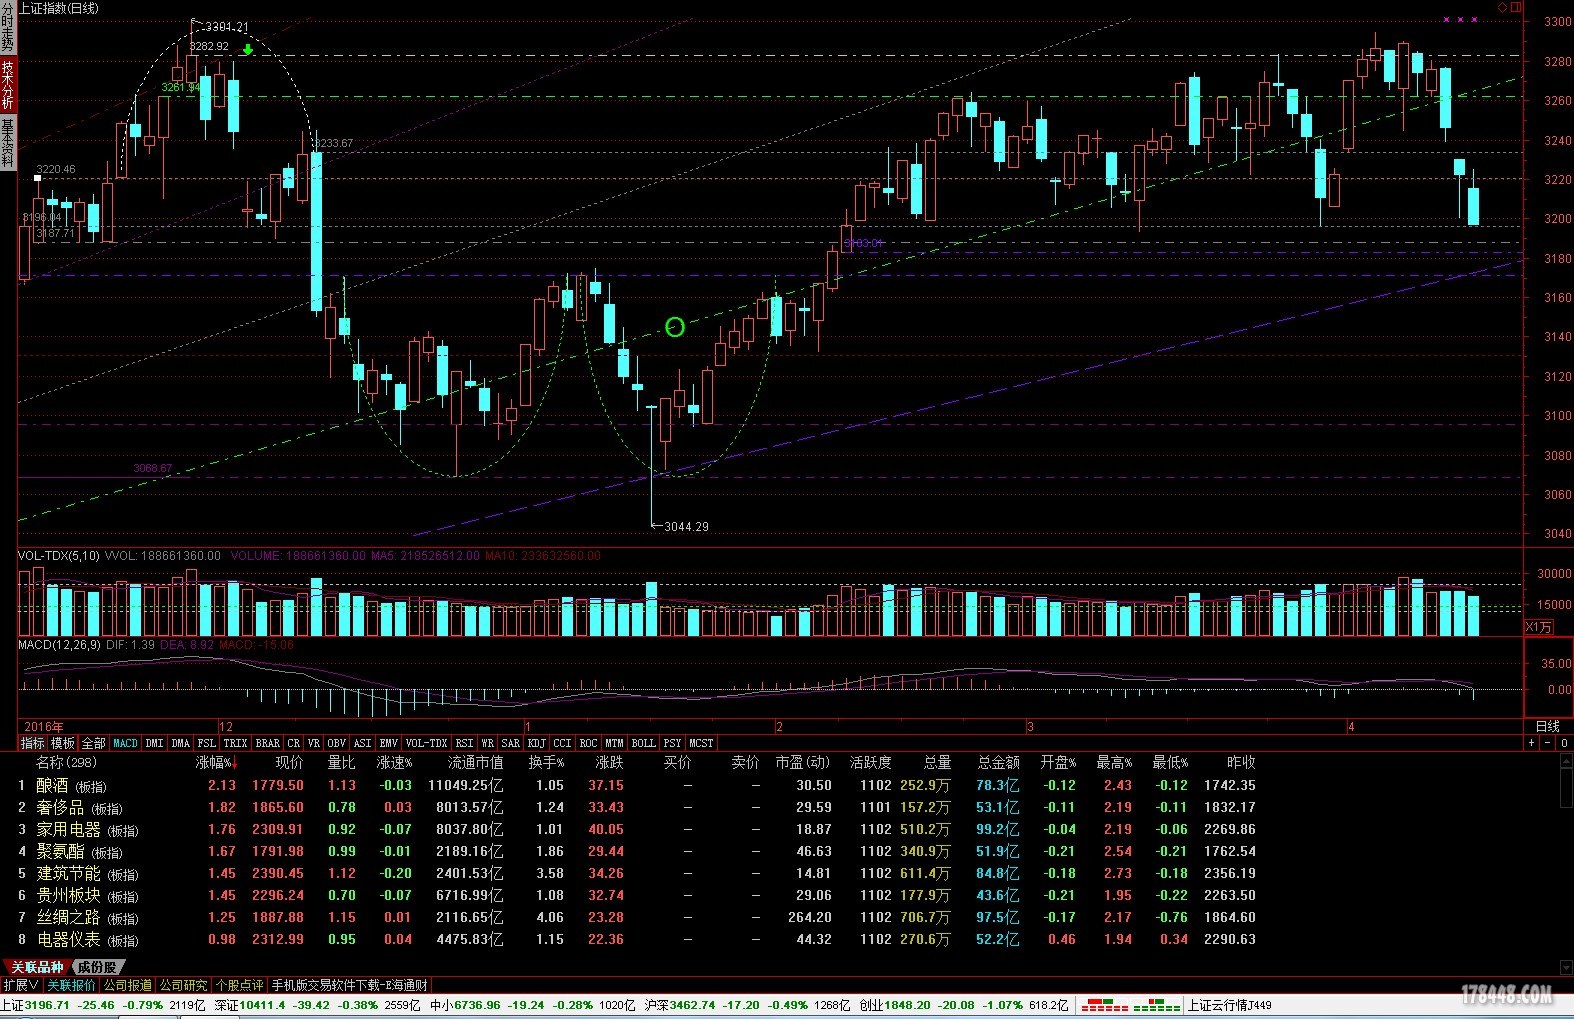Select the 成份股 tab
Image resolution: width=1574 pixels, height=1019 pixels.
click(97, 967)
